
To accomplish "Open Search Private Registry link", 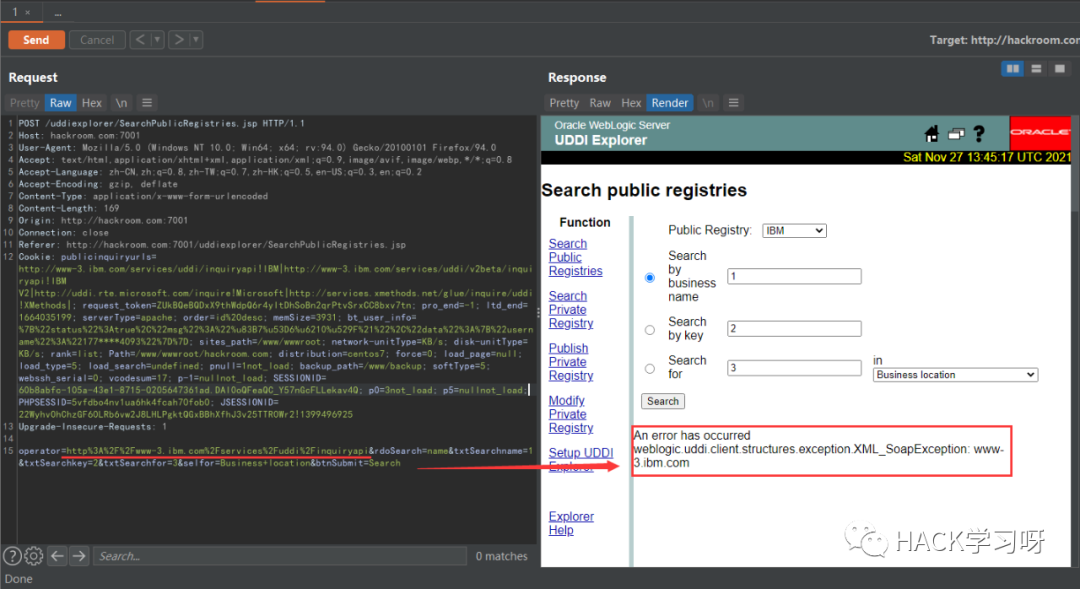I will pyautogui.click(x=570, y=310).
